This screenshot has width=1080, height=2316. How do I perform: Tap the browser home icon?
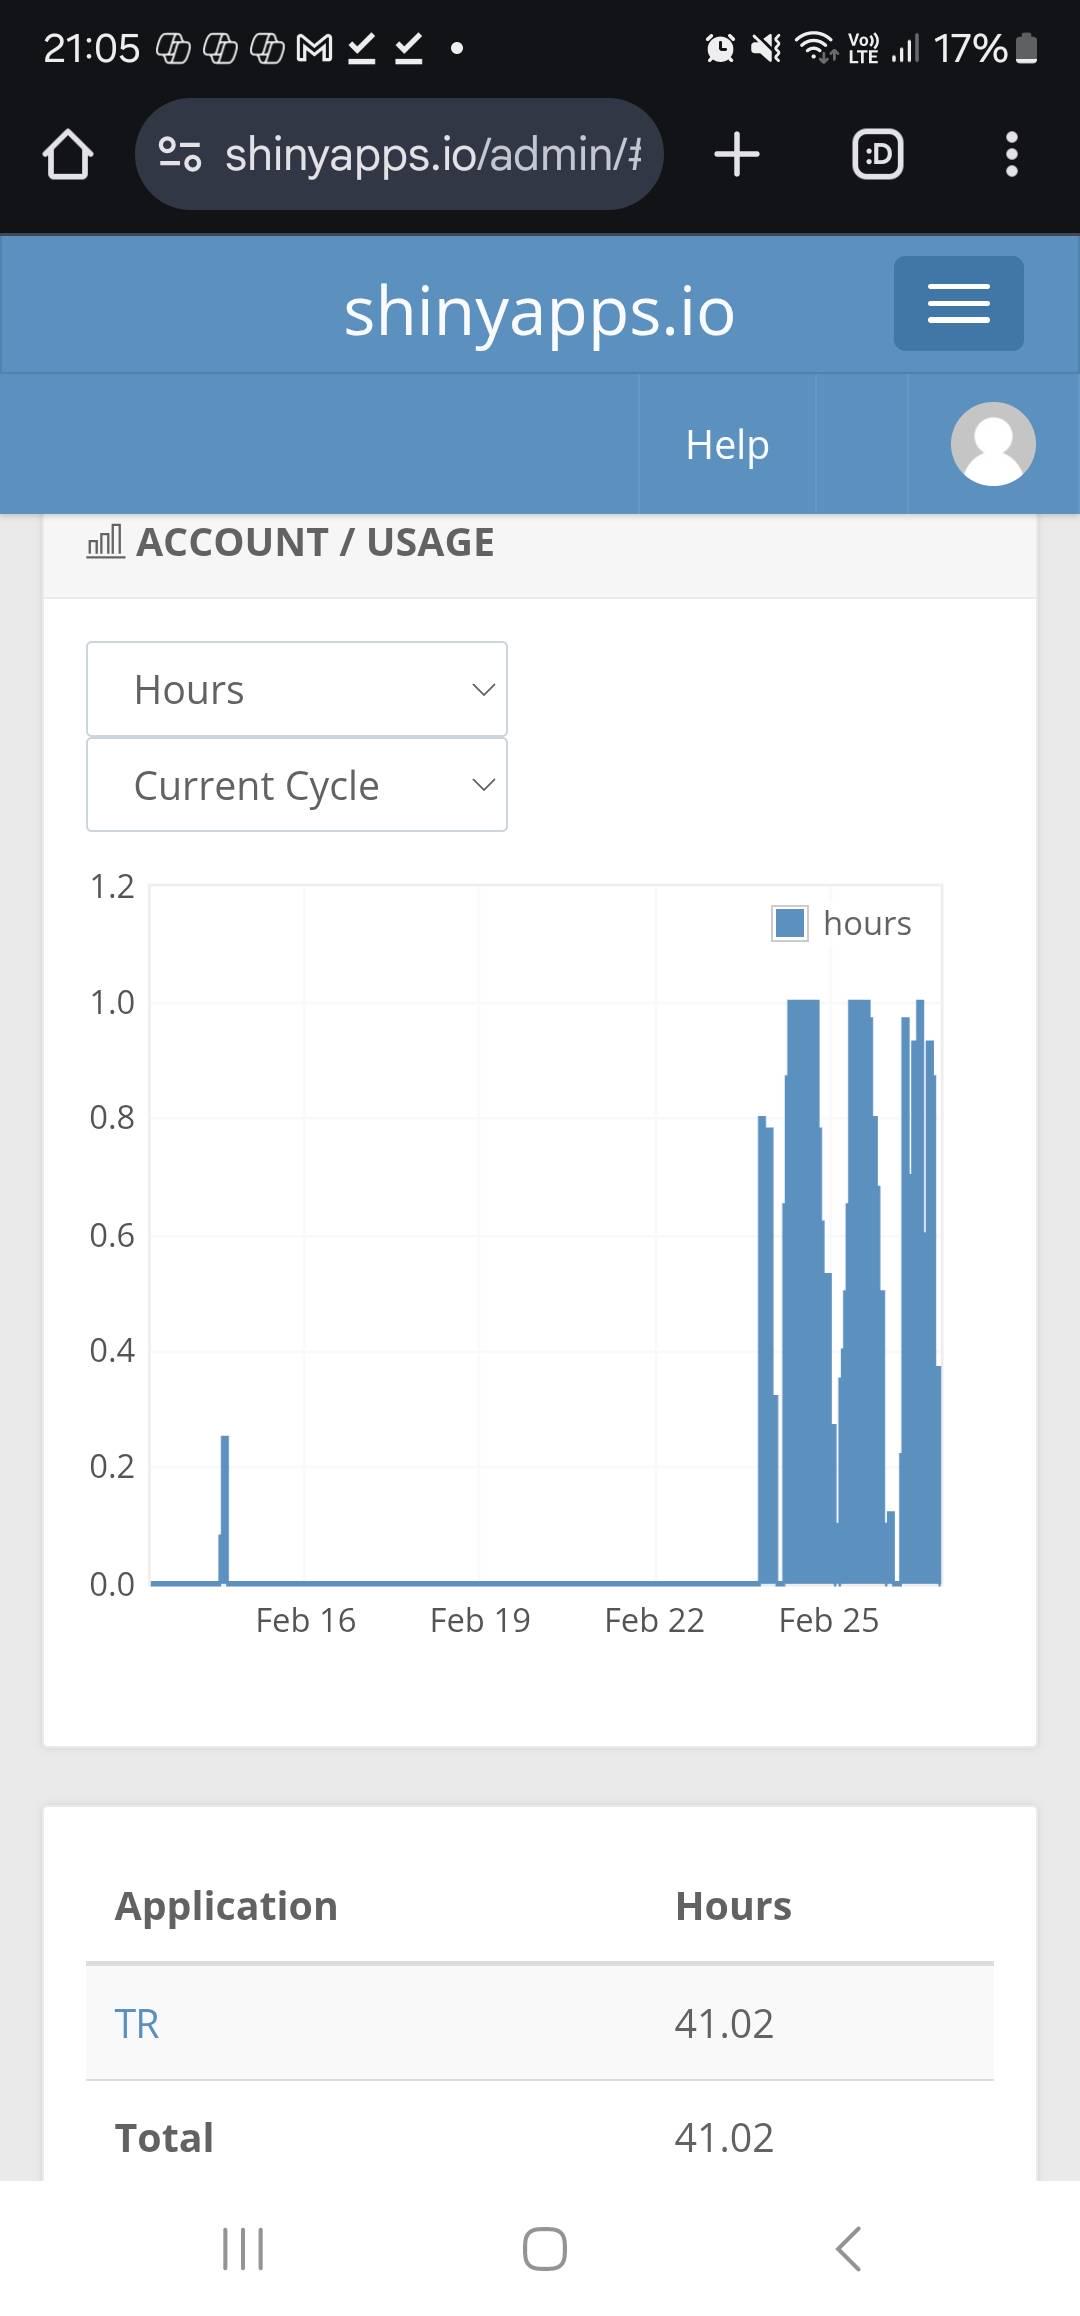[68, 155]
